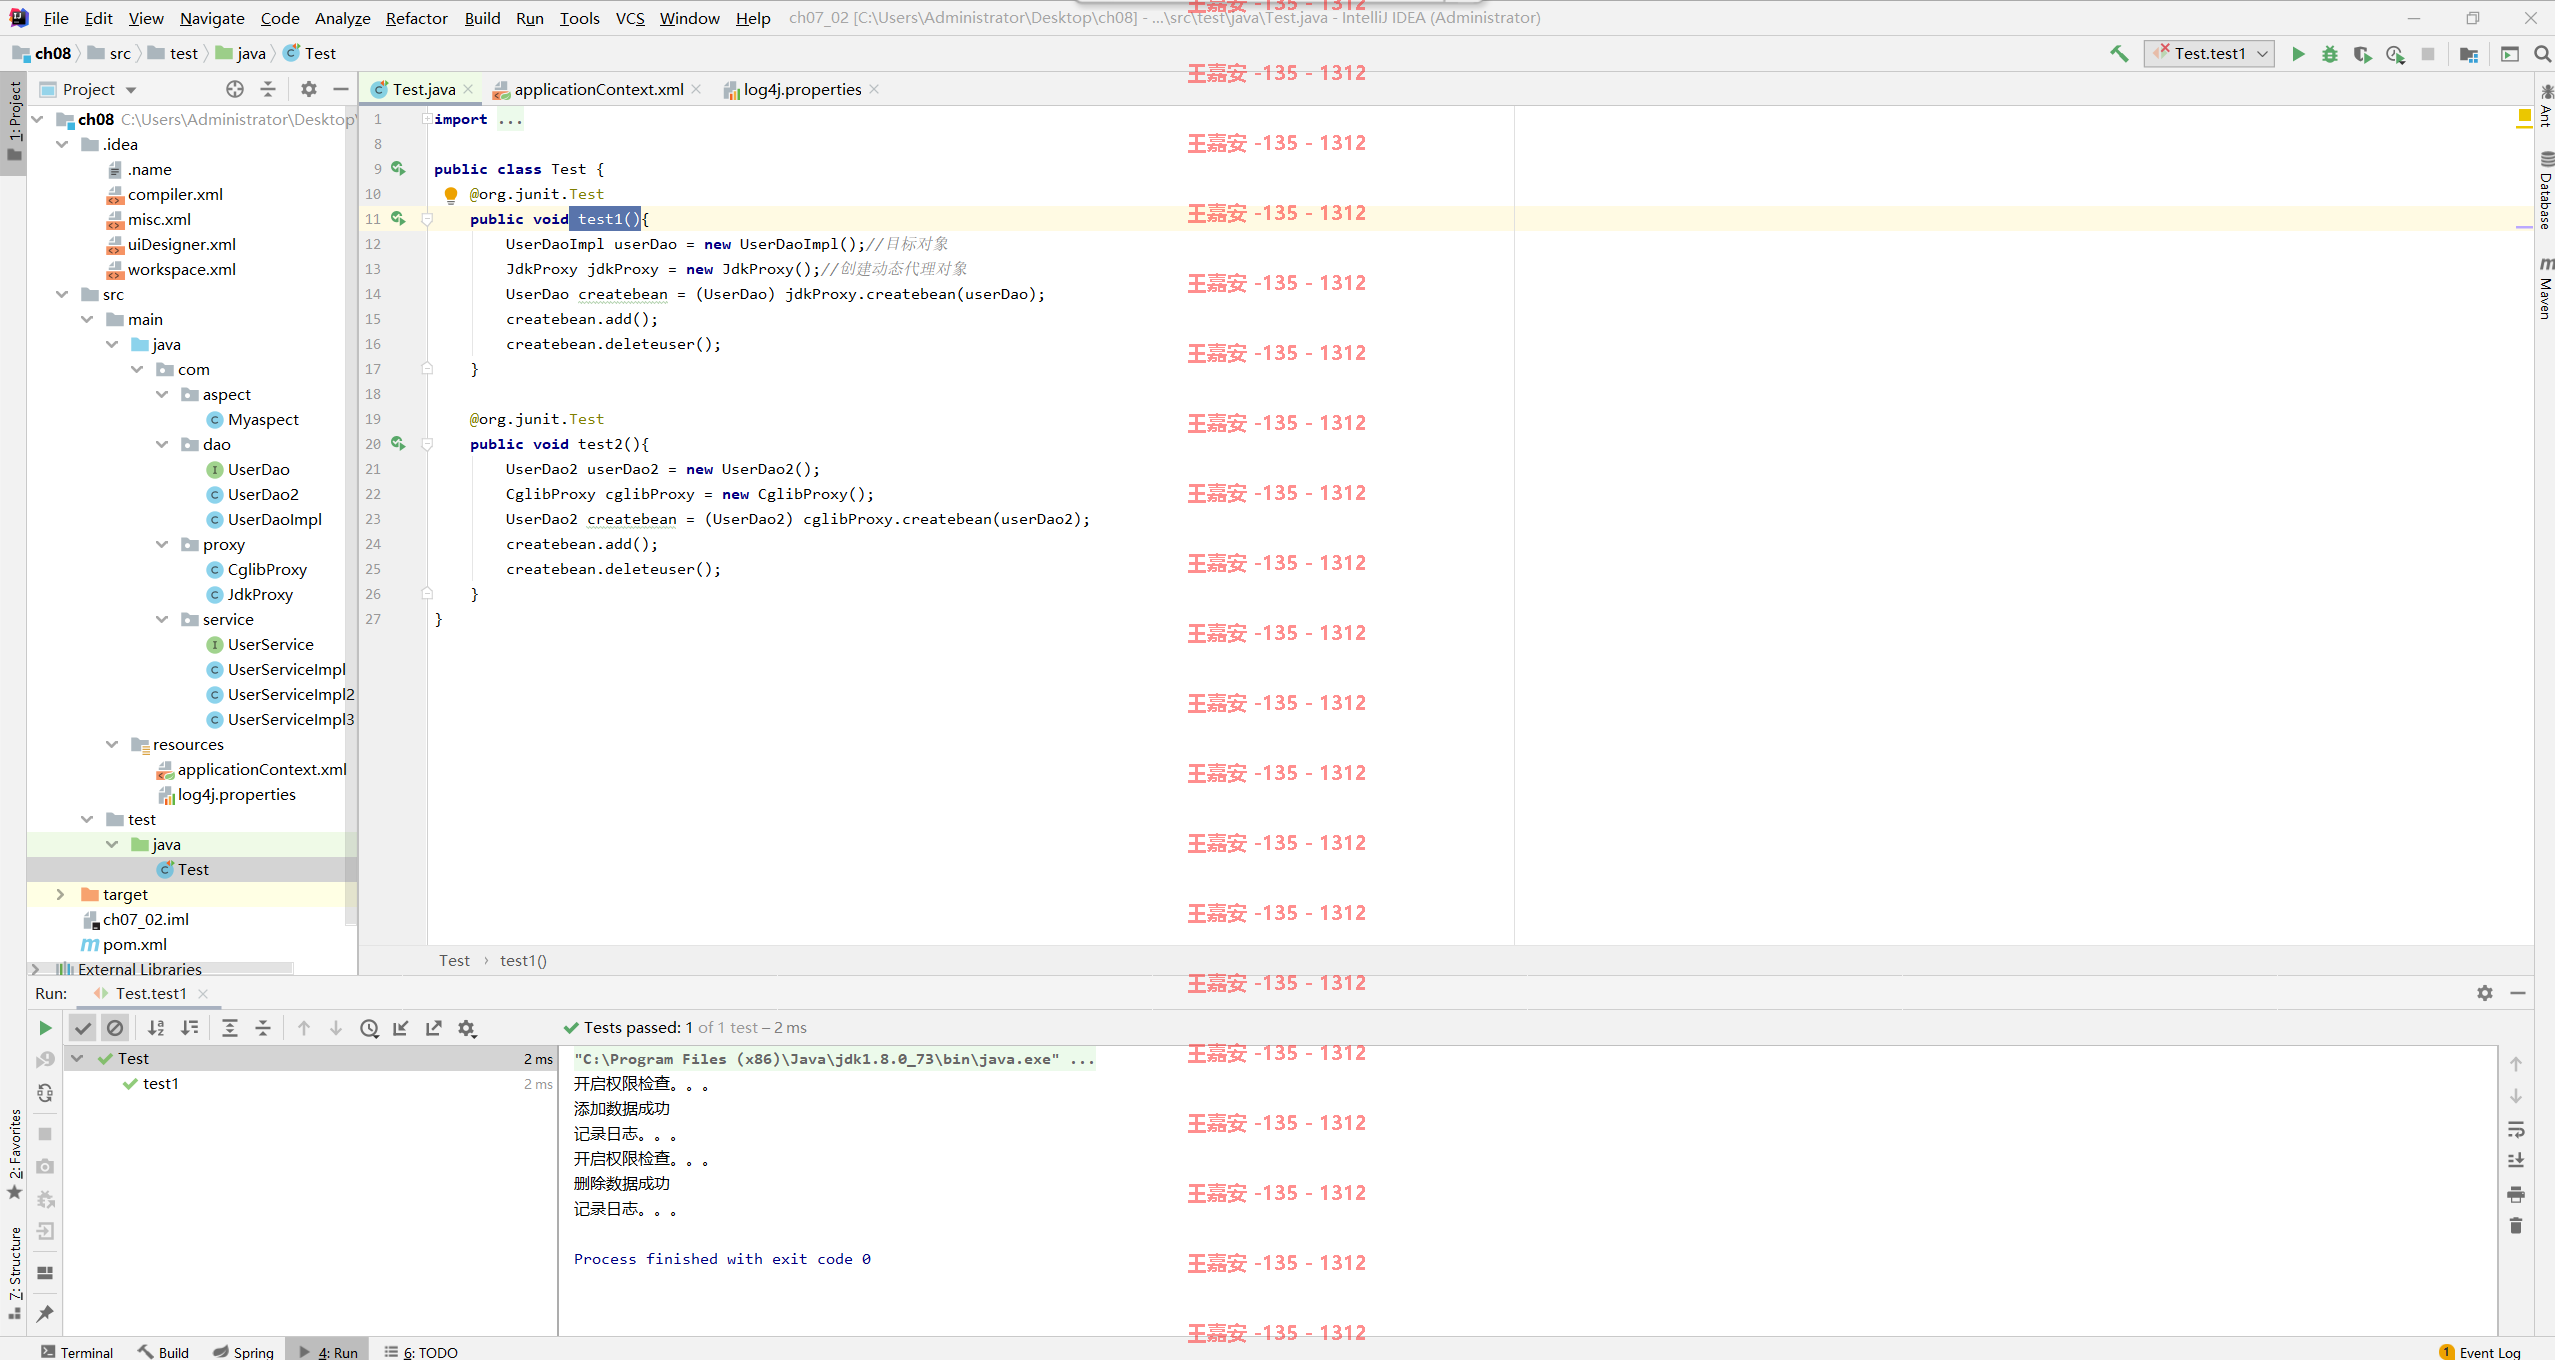The width and height of the screenshot is (2555, 1360).
Task: Hide the Project tool window
Action: [x=341, y=89]
